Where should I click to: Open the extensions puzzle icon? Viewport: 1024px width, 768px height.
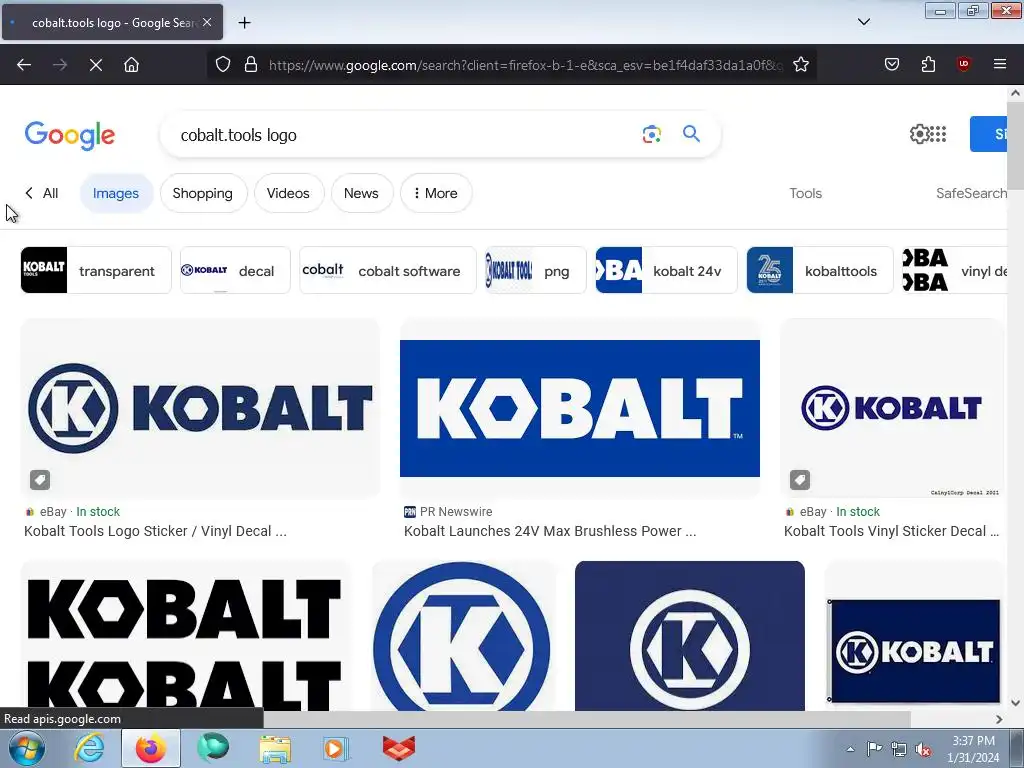[x=928, y=64]
